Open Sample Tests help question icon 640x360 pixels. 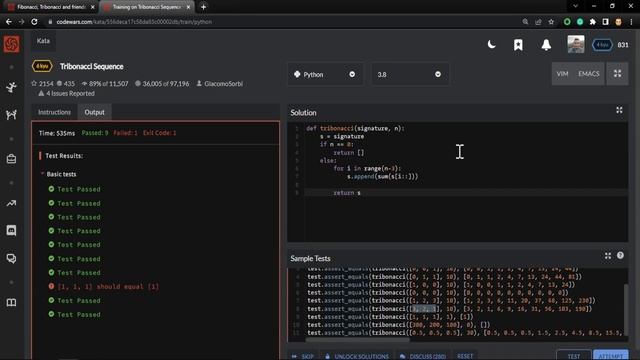pos(620,256)
